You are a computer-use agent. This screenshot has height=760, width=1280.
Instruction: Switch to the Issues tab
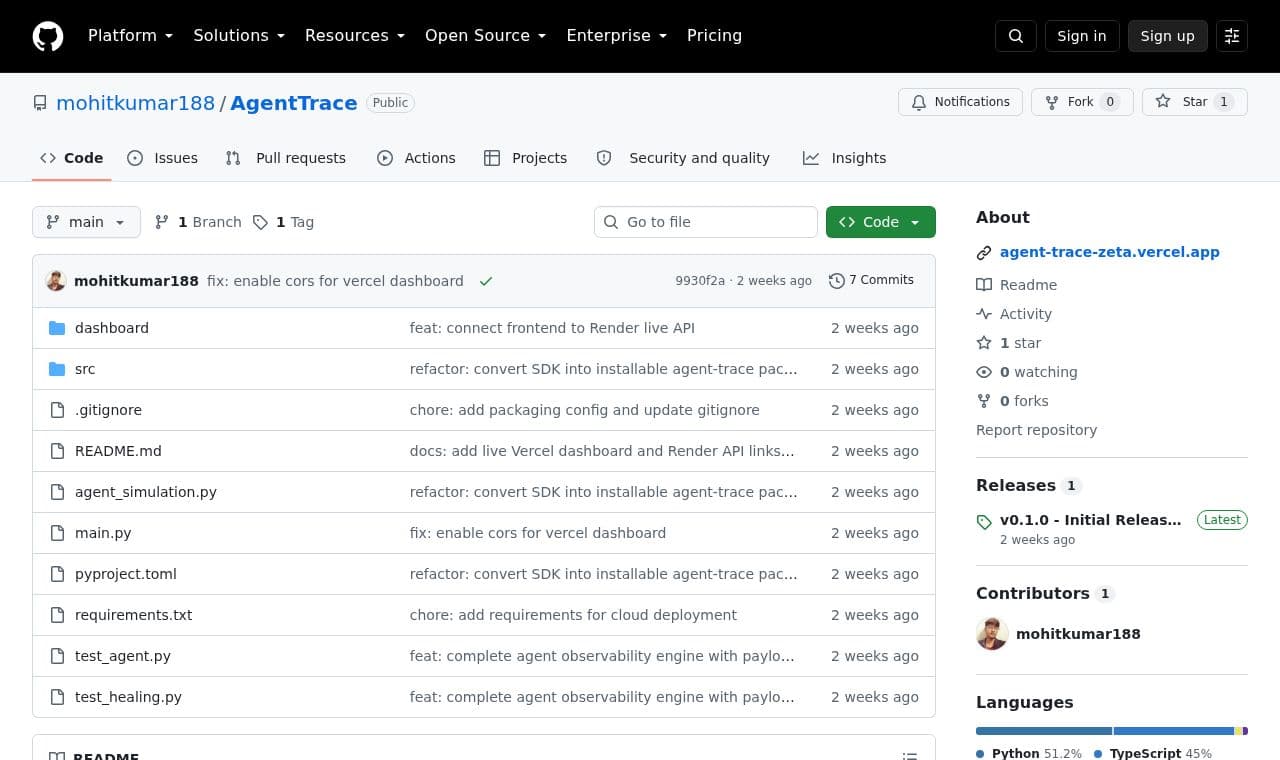point(163,158)
